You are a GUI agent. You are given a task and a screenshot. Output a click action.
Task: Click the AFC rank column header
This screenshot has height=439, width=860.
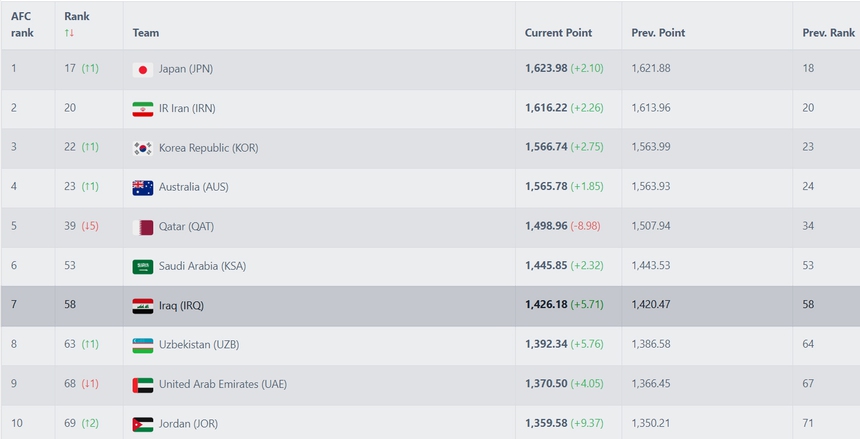[22, 25]
